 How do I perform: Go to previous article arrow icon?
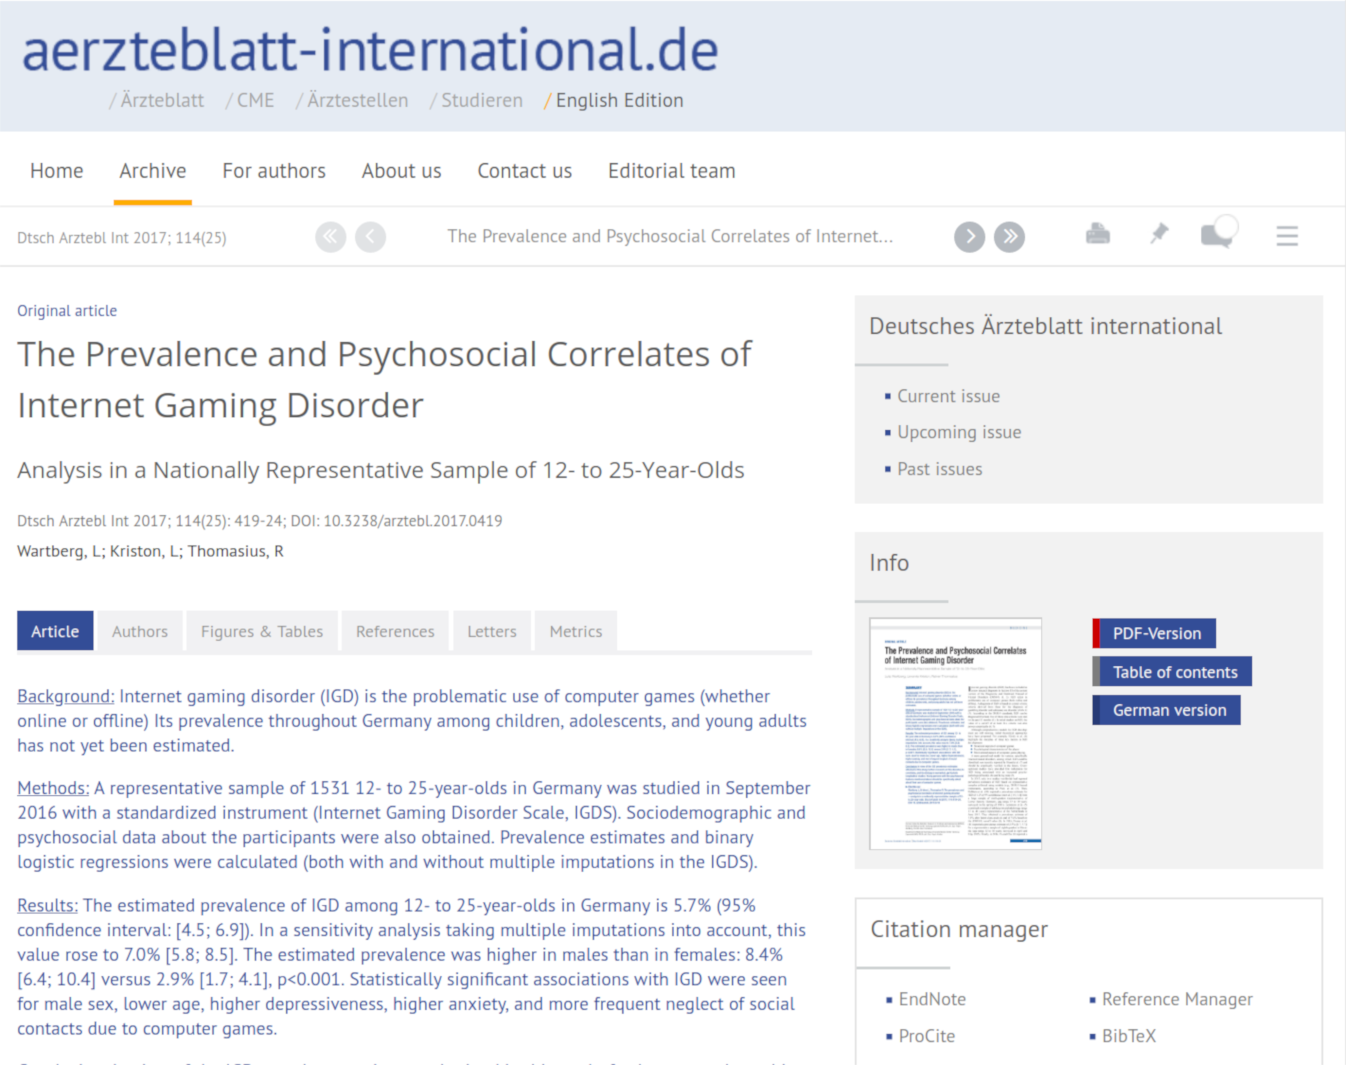(x=370, y=237)
